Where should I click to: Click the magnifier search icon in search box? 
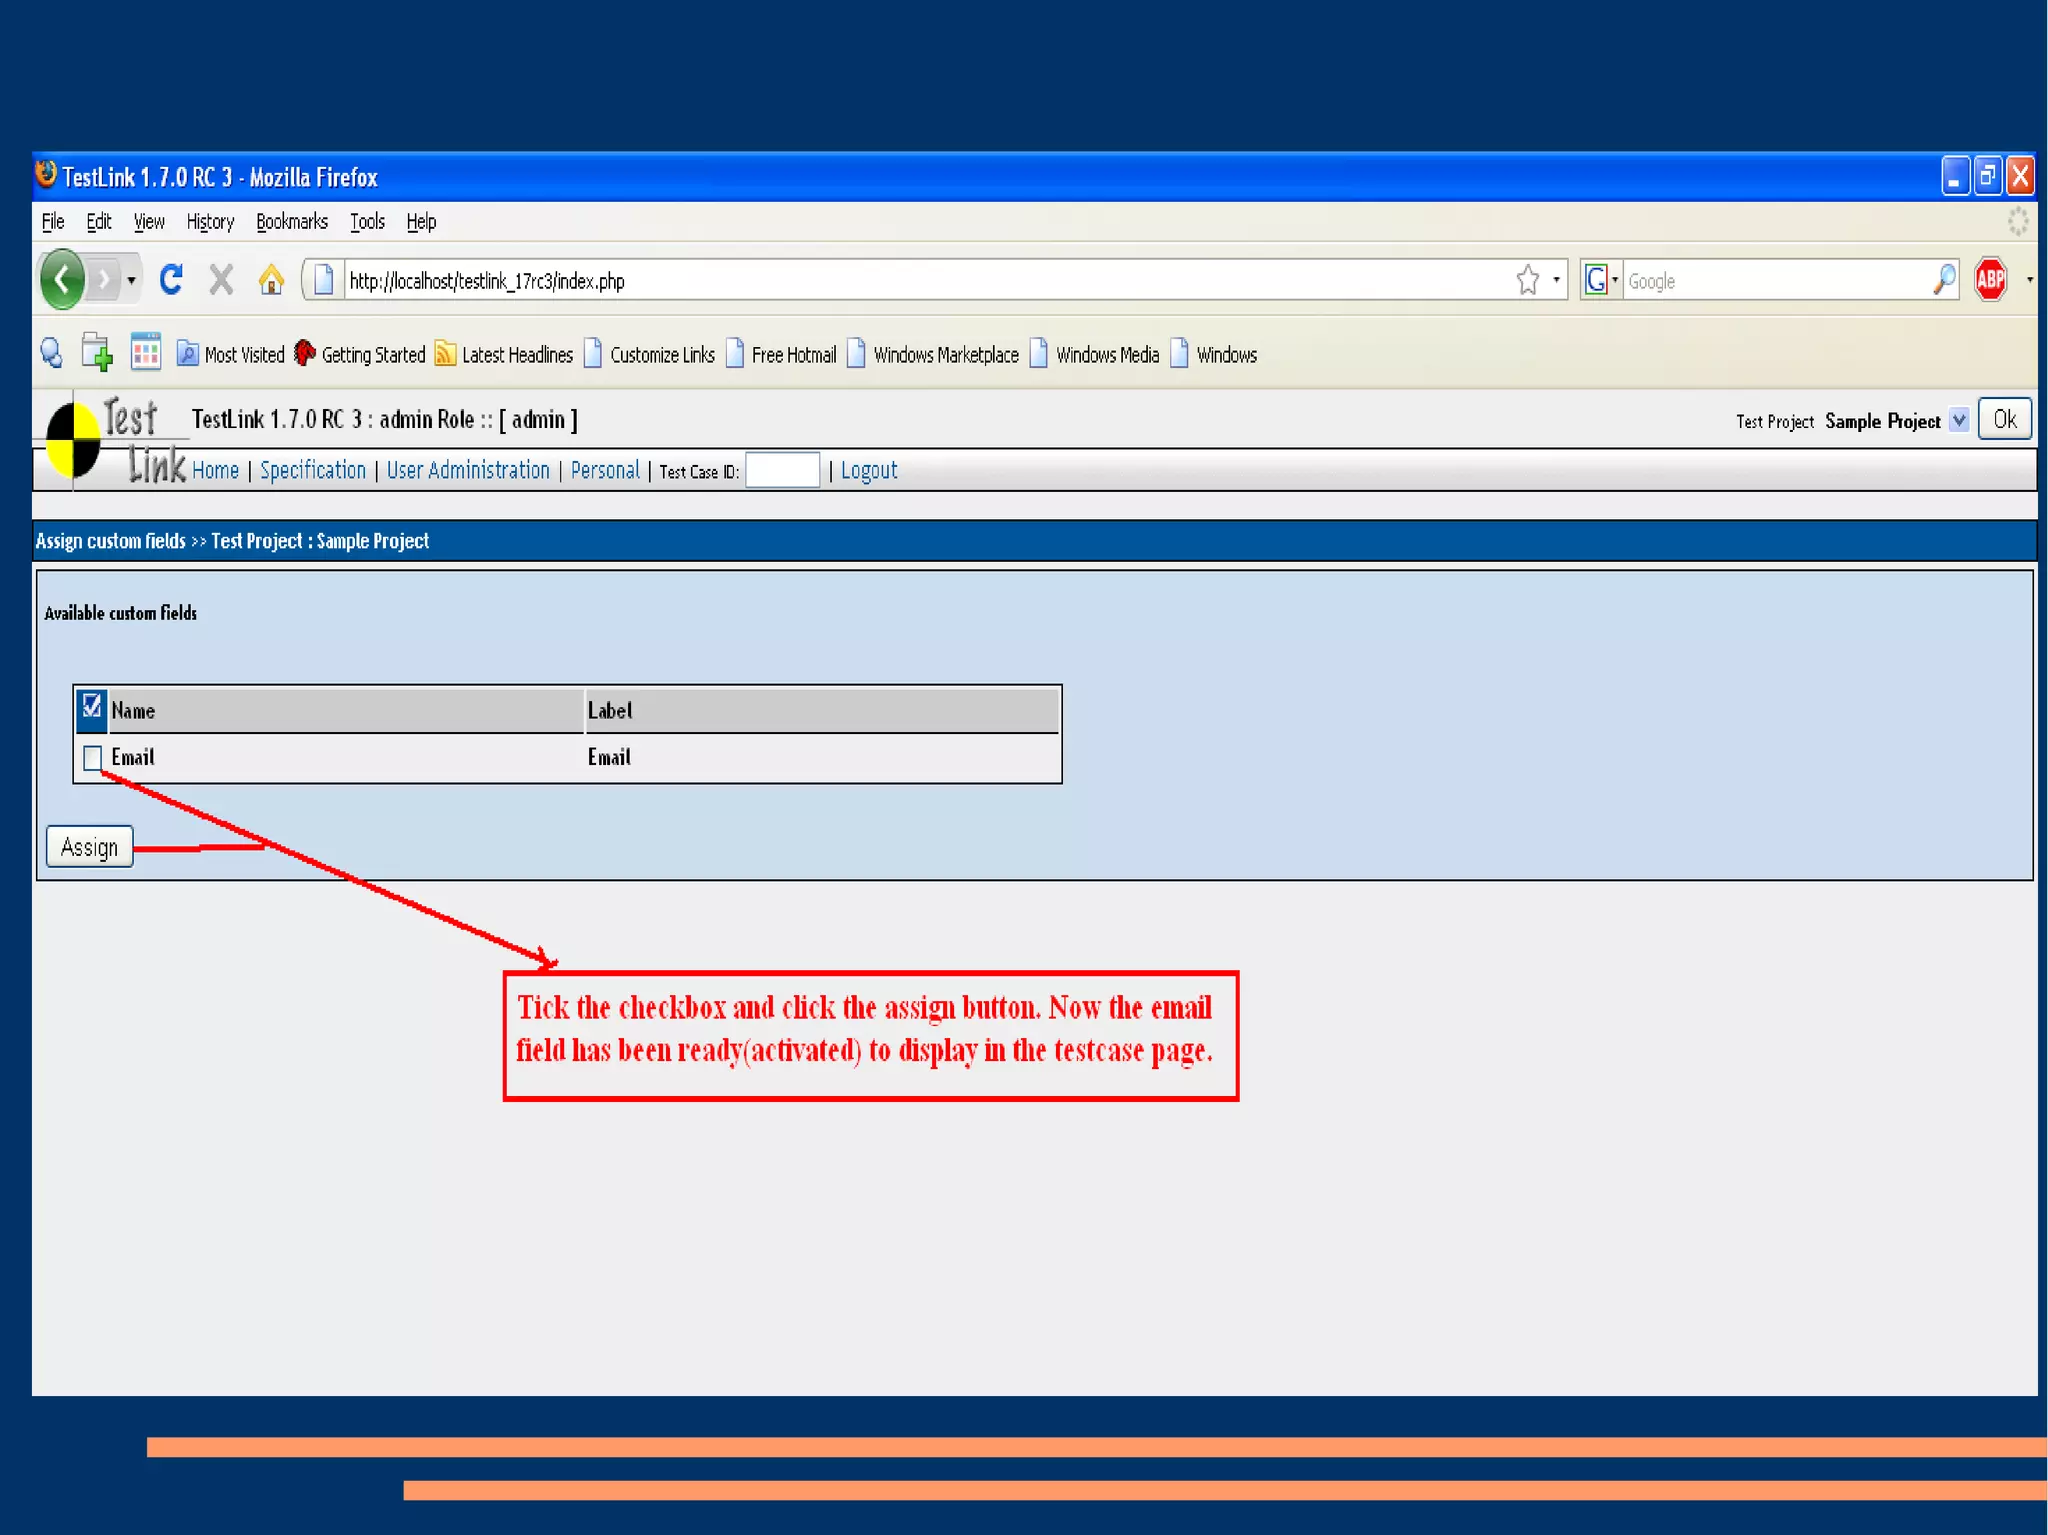(x=1944, y=280)
